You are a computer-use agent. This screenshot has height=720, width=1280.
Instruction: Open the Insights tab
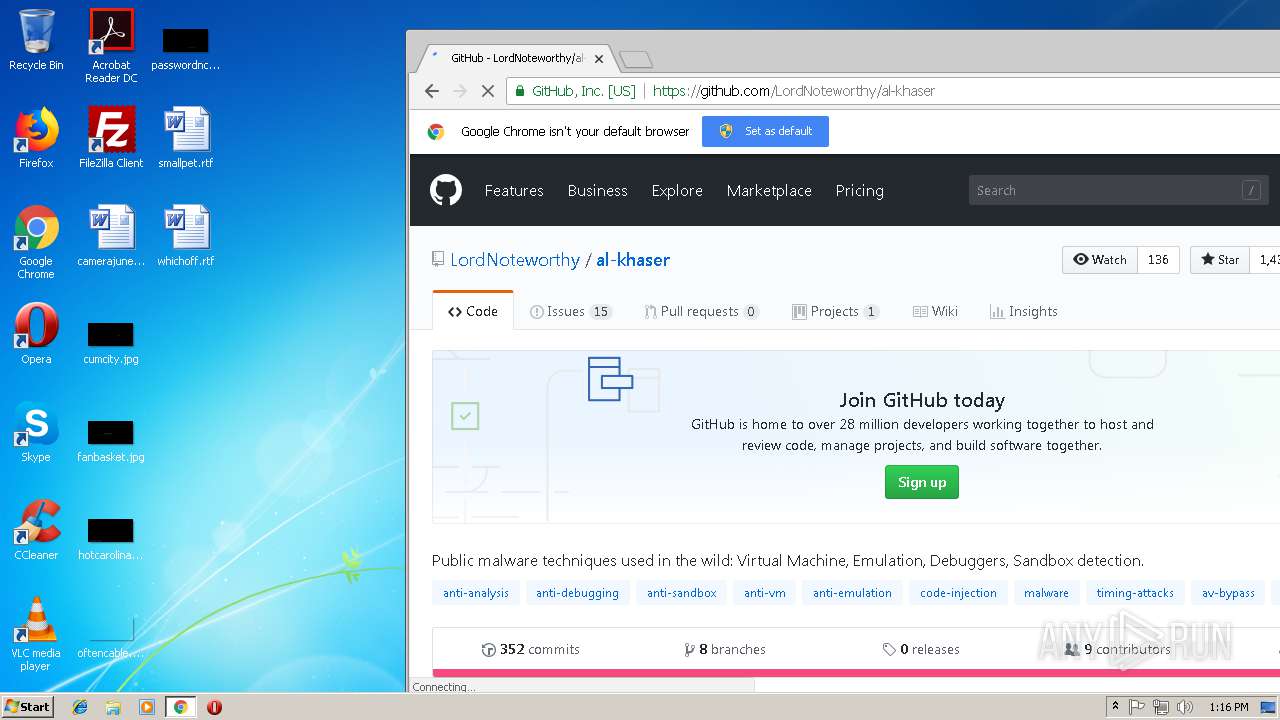[1023, 311]
